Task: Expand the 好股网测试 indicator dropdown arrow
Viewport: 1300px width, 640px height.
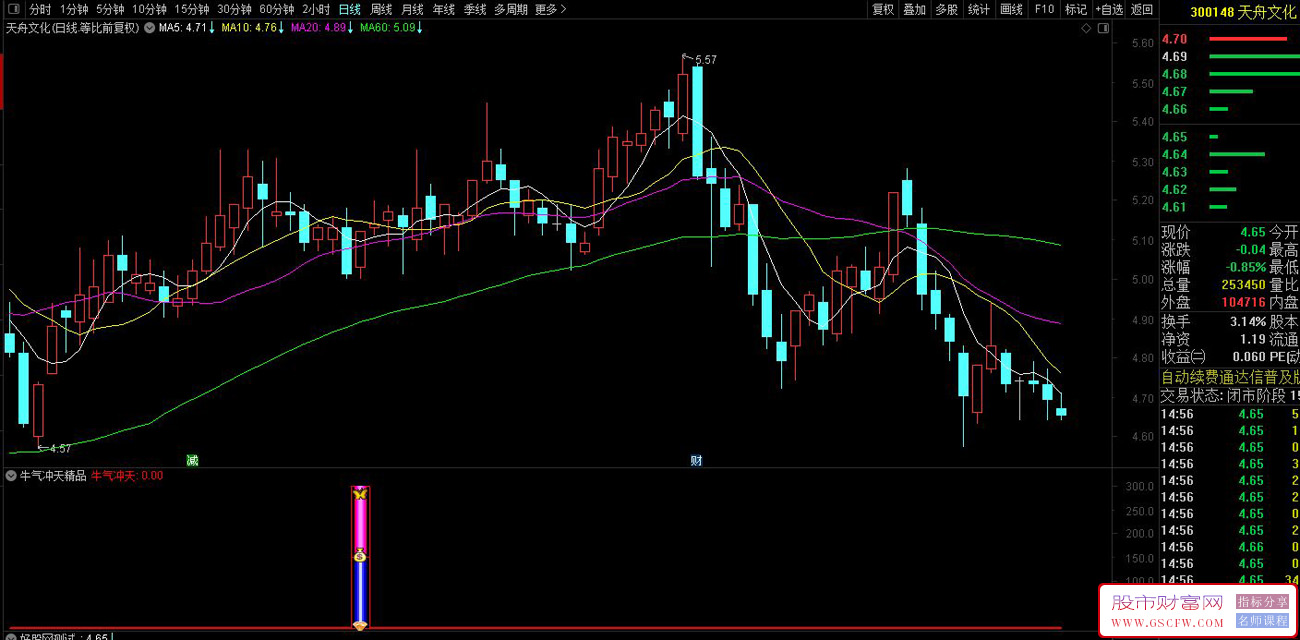Action: pos(11,636)
